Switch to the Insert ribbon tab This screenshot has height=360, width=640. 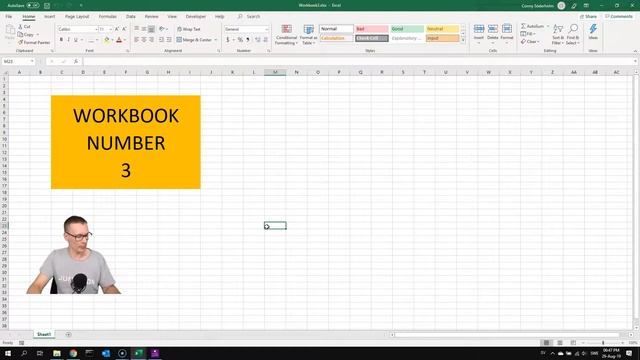pyautogui.click(x=49, y=17)
